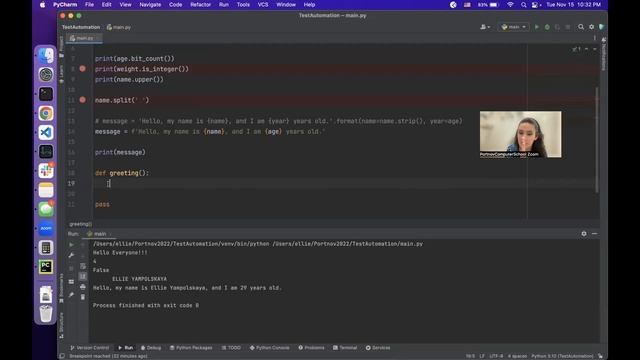Open the Debug tool window button

click(x=151, y=348)
